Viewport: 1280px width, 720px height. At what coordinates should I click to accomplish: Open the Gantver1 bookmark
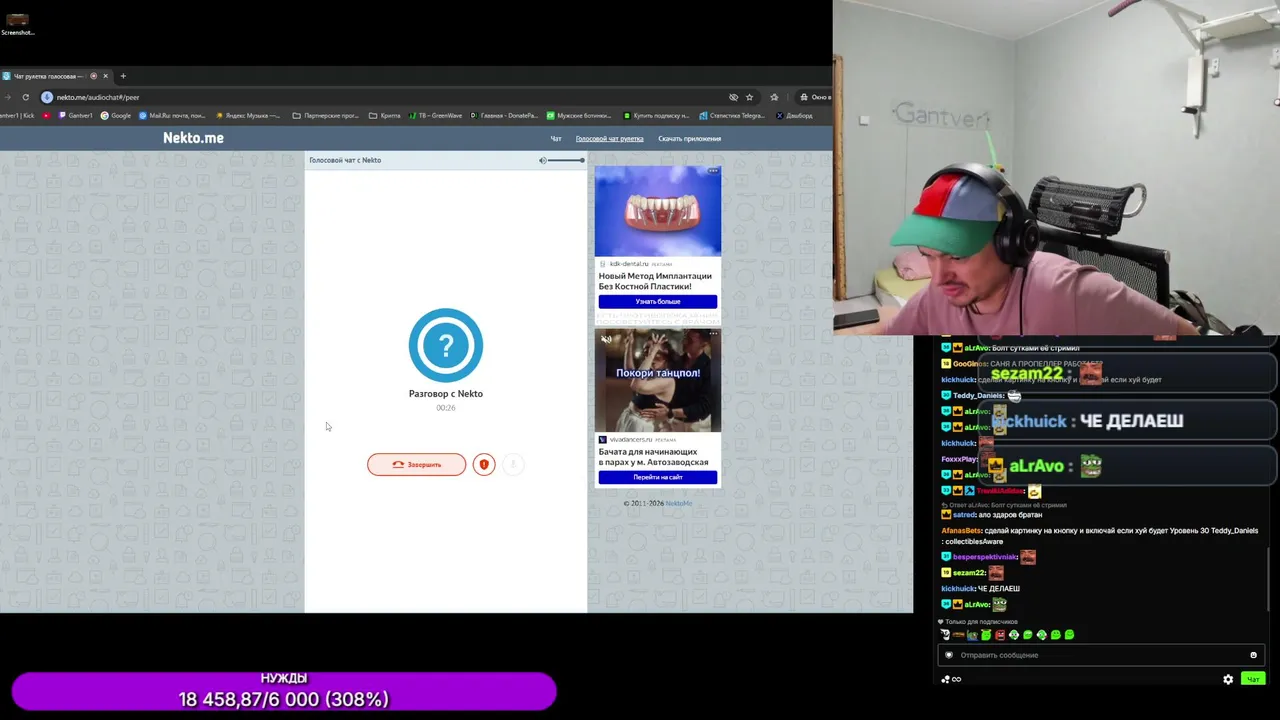point(76,115)
